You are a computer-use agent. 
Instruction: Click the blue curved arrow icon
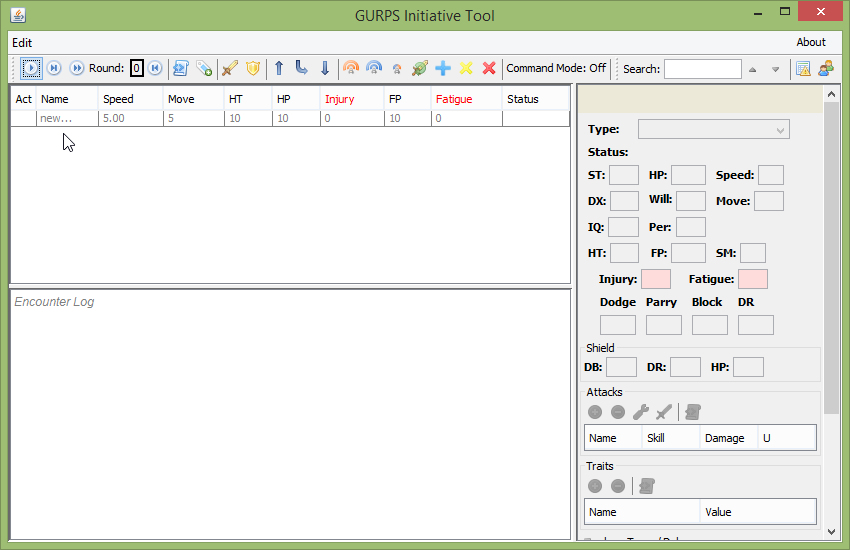click(301, 68)
